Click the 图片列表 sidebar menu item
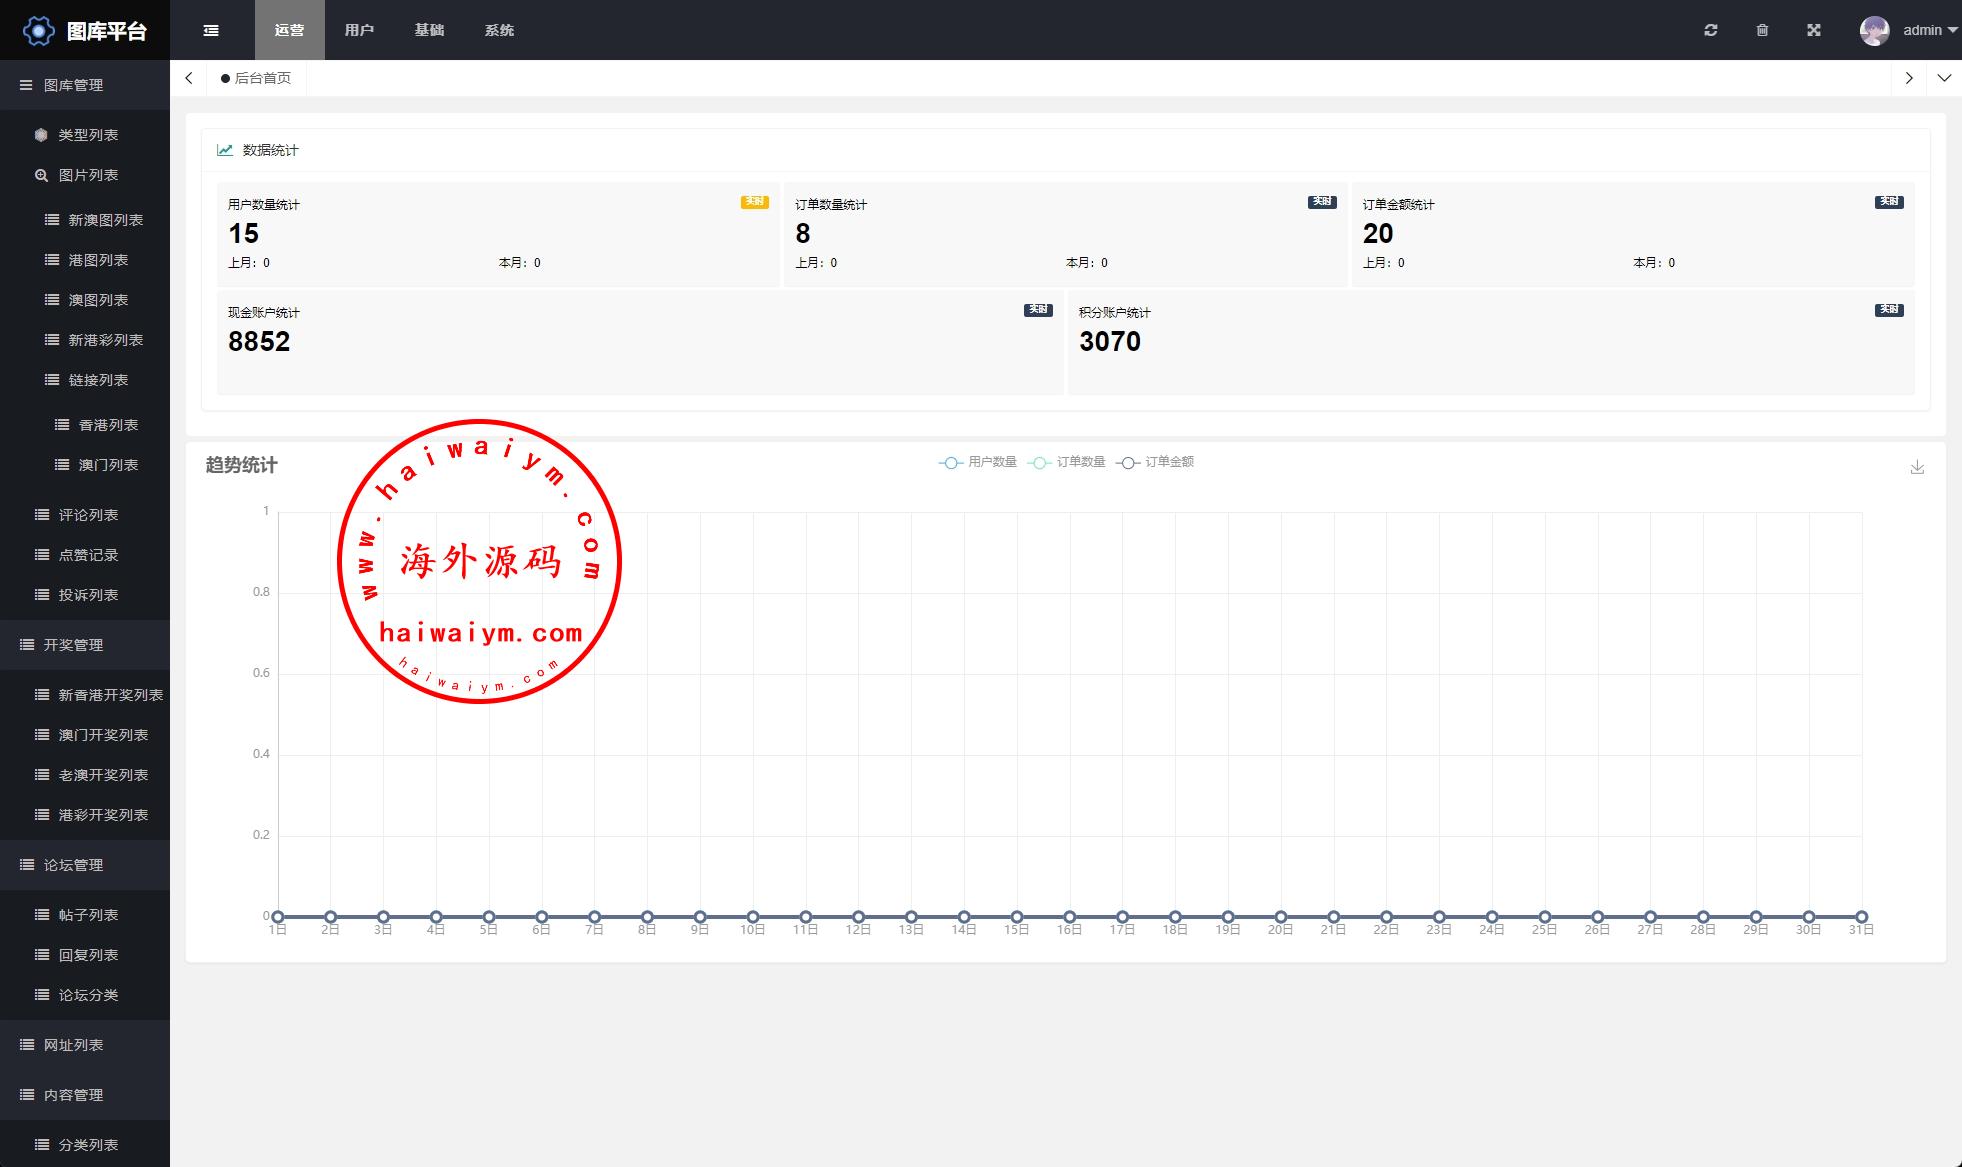1962x1167 pixels. click(87, 174)
